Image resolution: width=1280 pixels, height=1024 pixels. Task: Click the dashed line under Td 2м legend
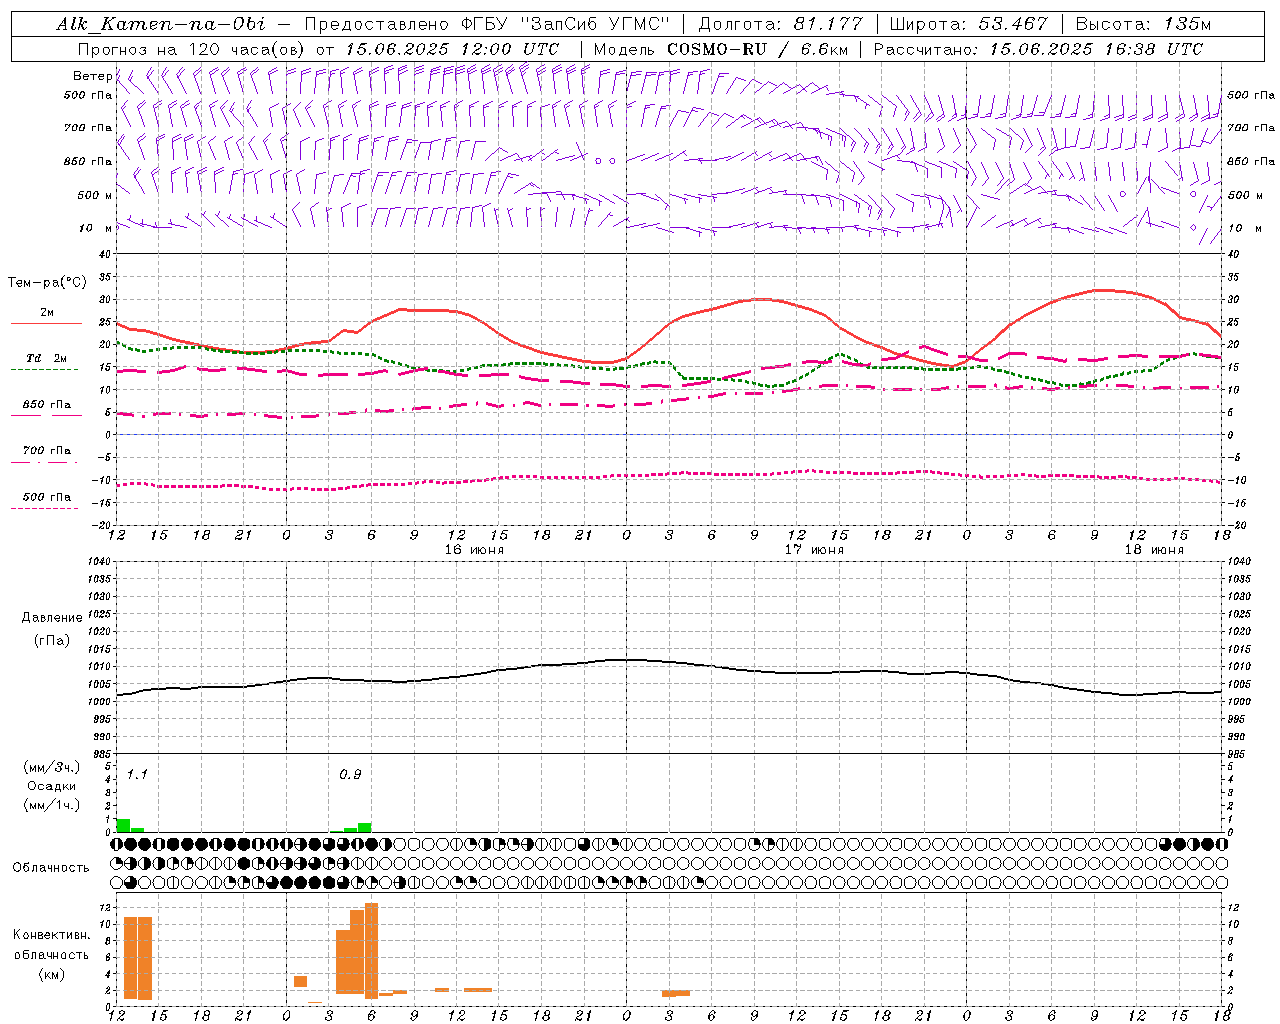click(x=45, y=370)
